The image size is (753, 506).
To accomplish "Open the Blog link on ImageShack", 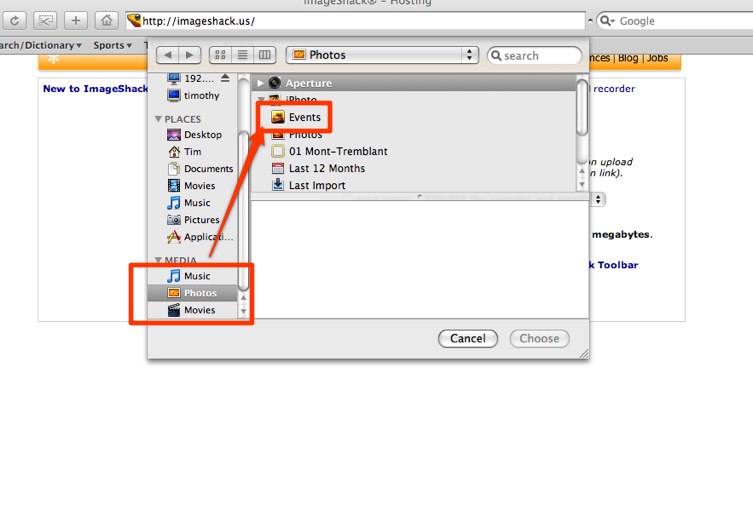I will click(628, 58).
